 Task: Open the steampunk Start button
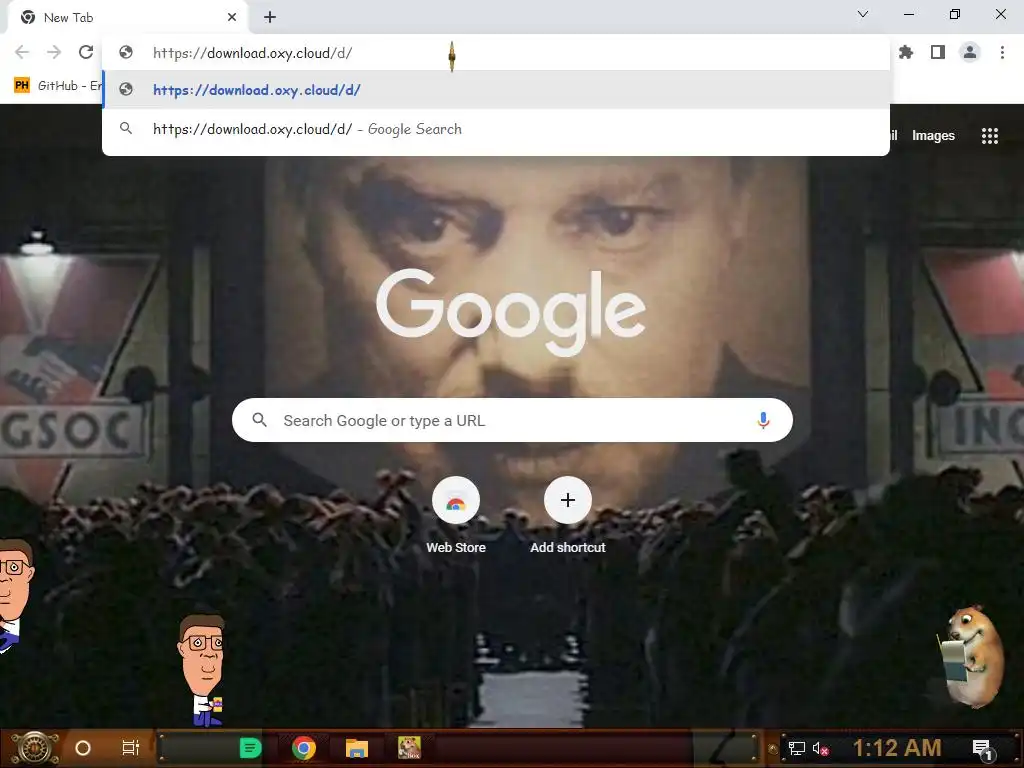tap(35, 748)
